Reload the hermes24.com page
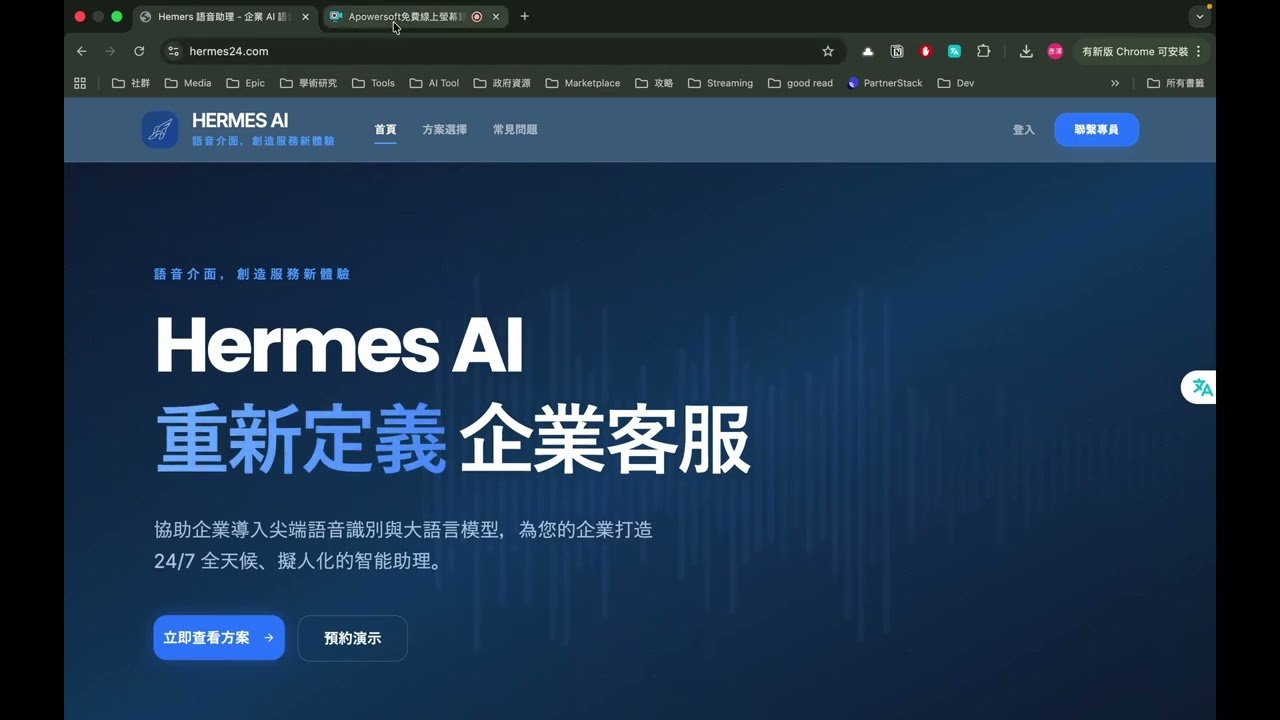 (139, 51)
